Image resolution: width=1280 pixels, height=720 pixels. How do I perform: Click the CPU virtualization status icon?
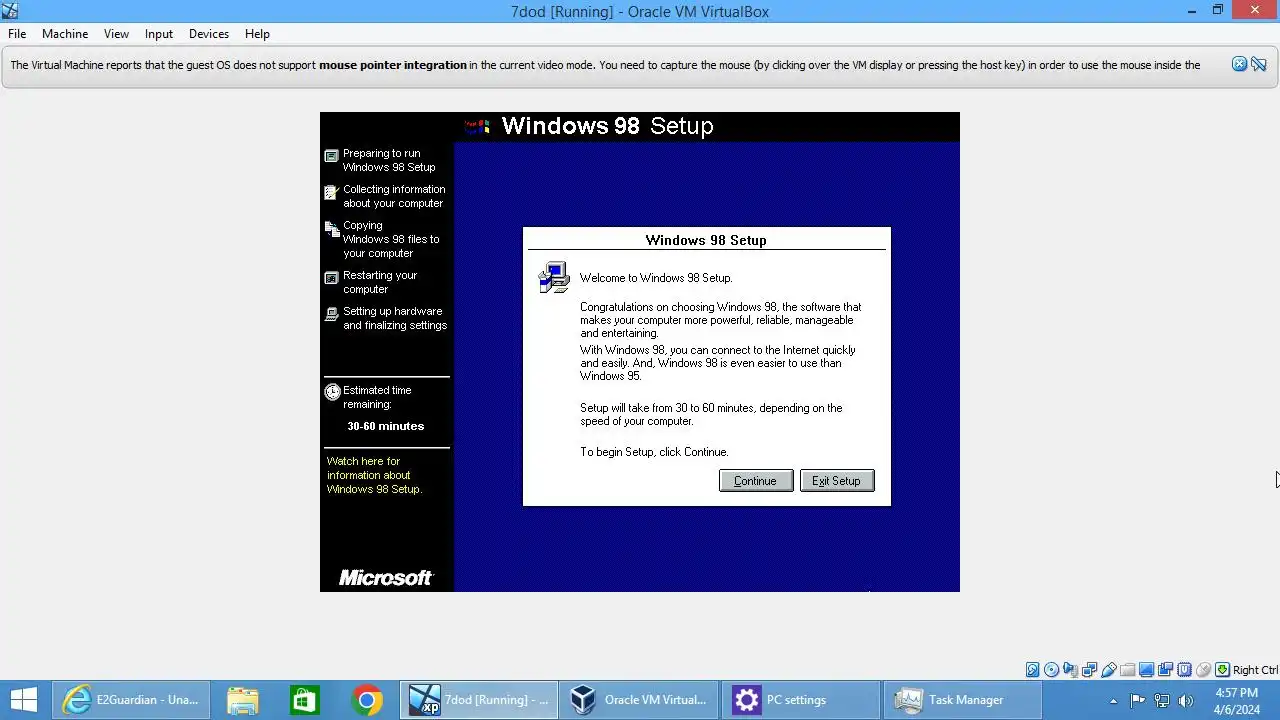pos(1184,670)
